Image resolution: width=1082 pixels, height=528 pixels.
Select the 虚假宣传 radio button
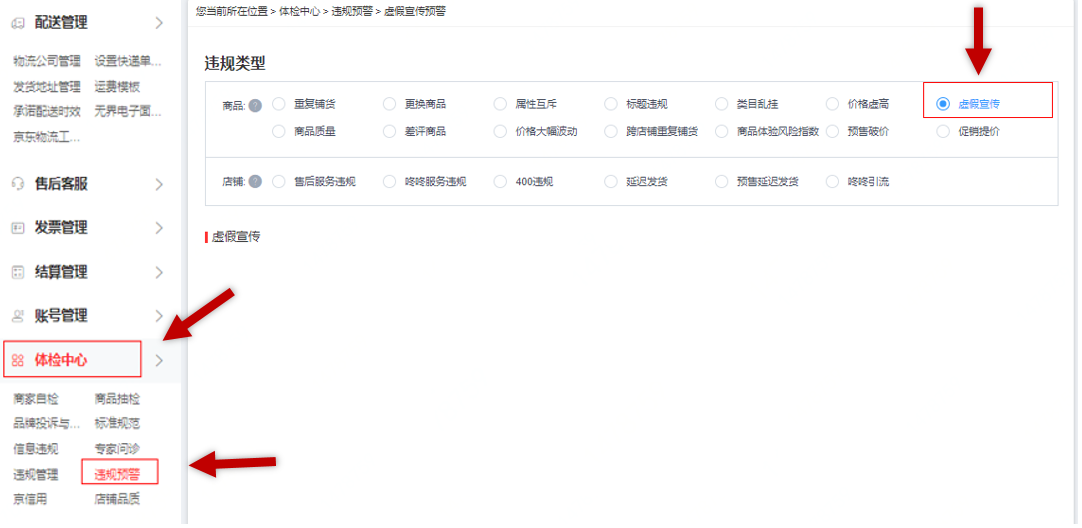943,104
